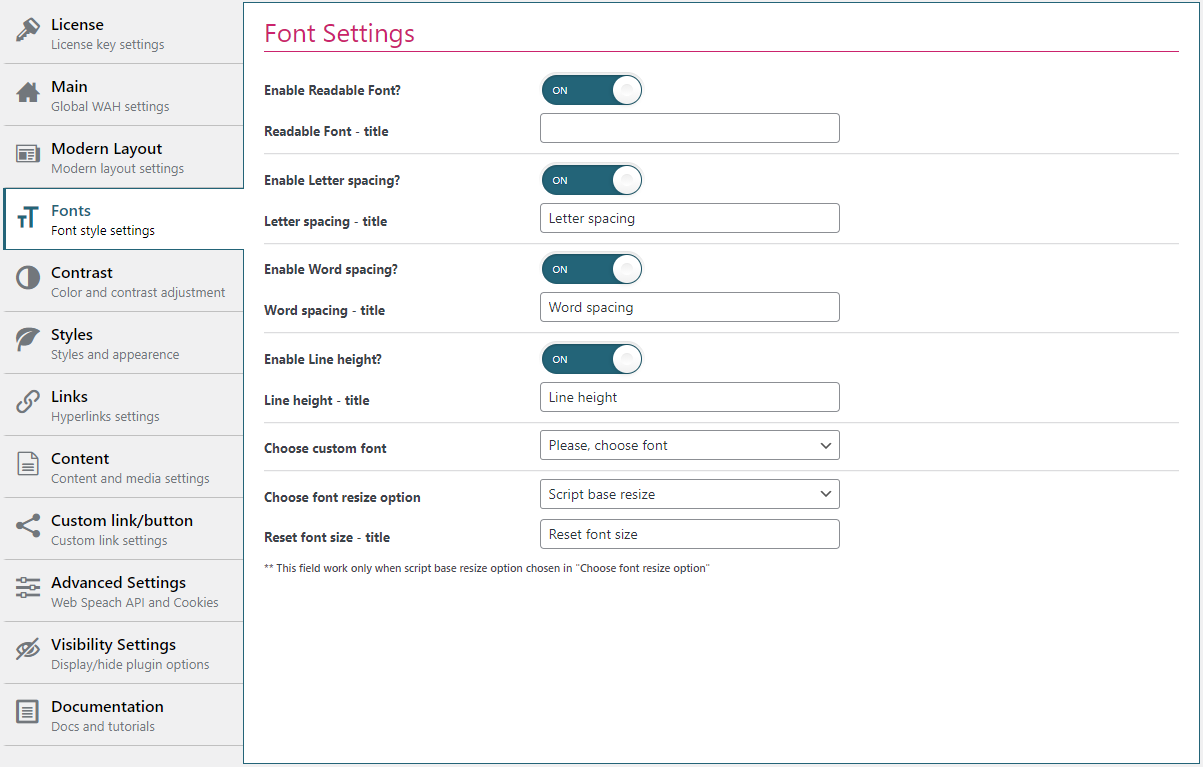Go to Main global settings tab

point(123,95)
